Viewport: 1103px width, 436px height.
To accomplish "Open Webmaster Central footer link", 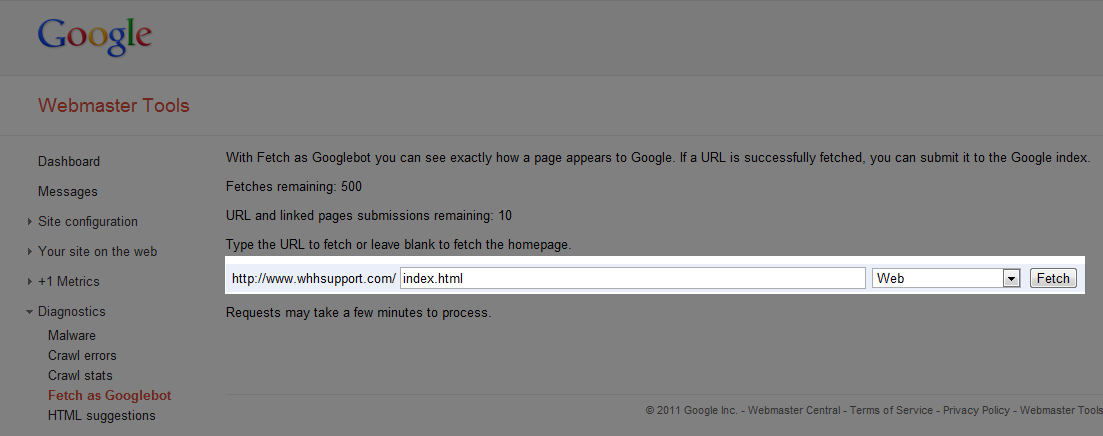I will (x=795, y=410).
